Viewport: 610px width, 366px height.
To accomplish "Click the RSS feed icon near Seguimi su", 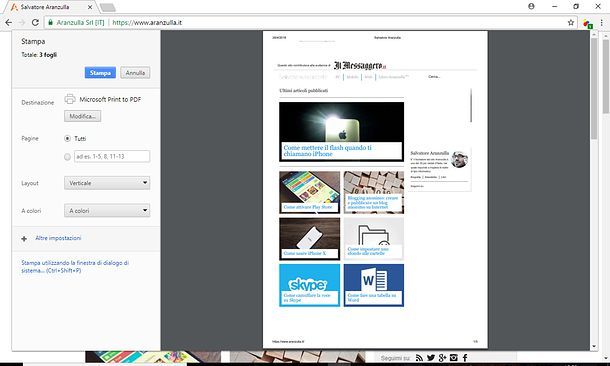I will (419, 358).
